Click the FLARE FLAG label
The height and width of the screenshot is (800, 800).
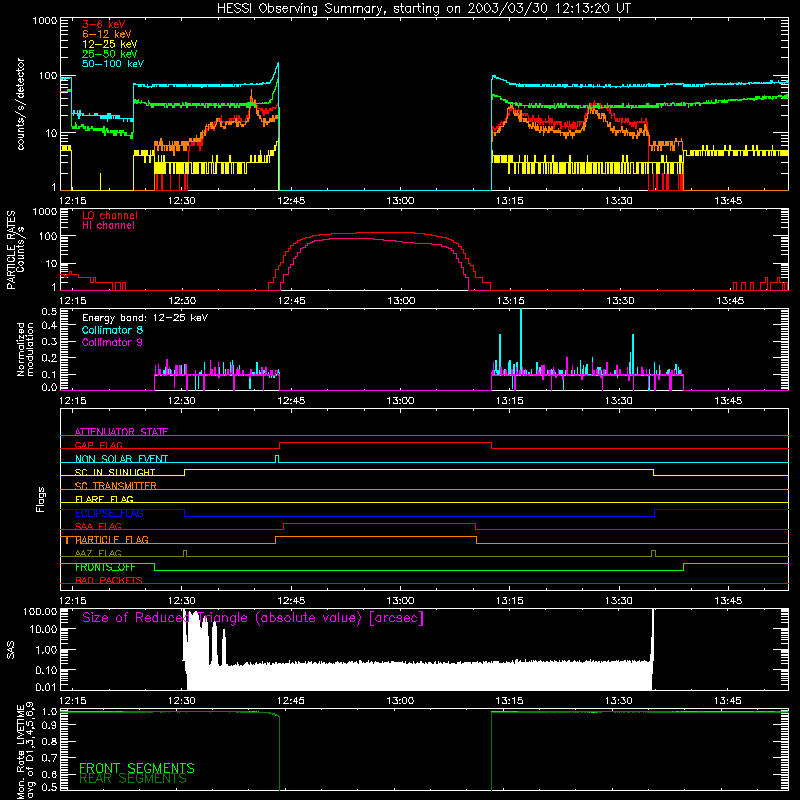point(104,499)
